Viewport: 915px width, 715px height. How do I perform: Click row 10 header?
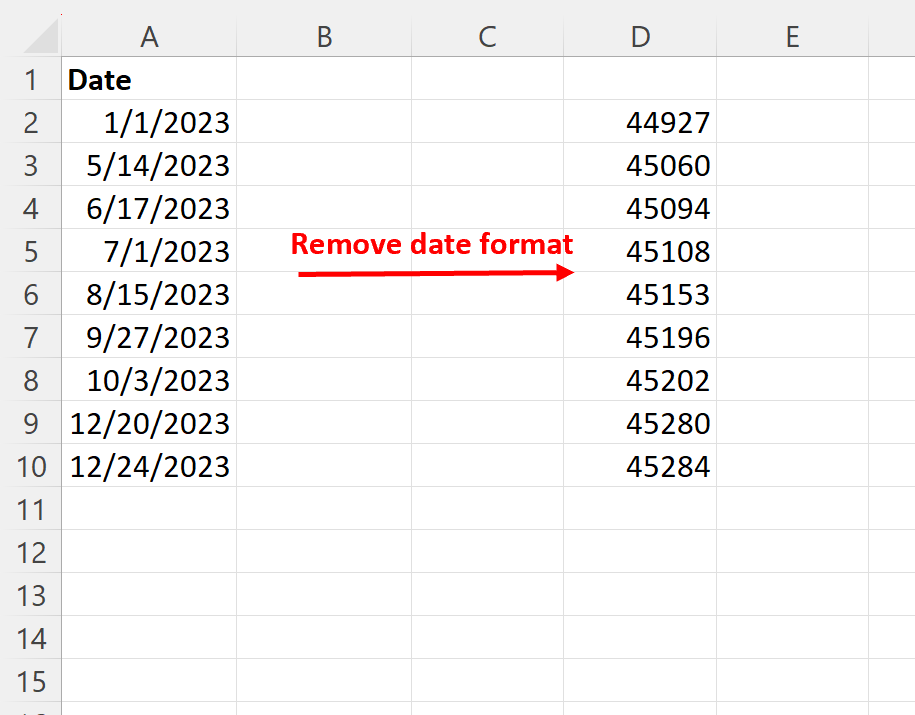tap(32, 466)
